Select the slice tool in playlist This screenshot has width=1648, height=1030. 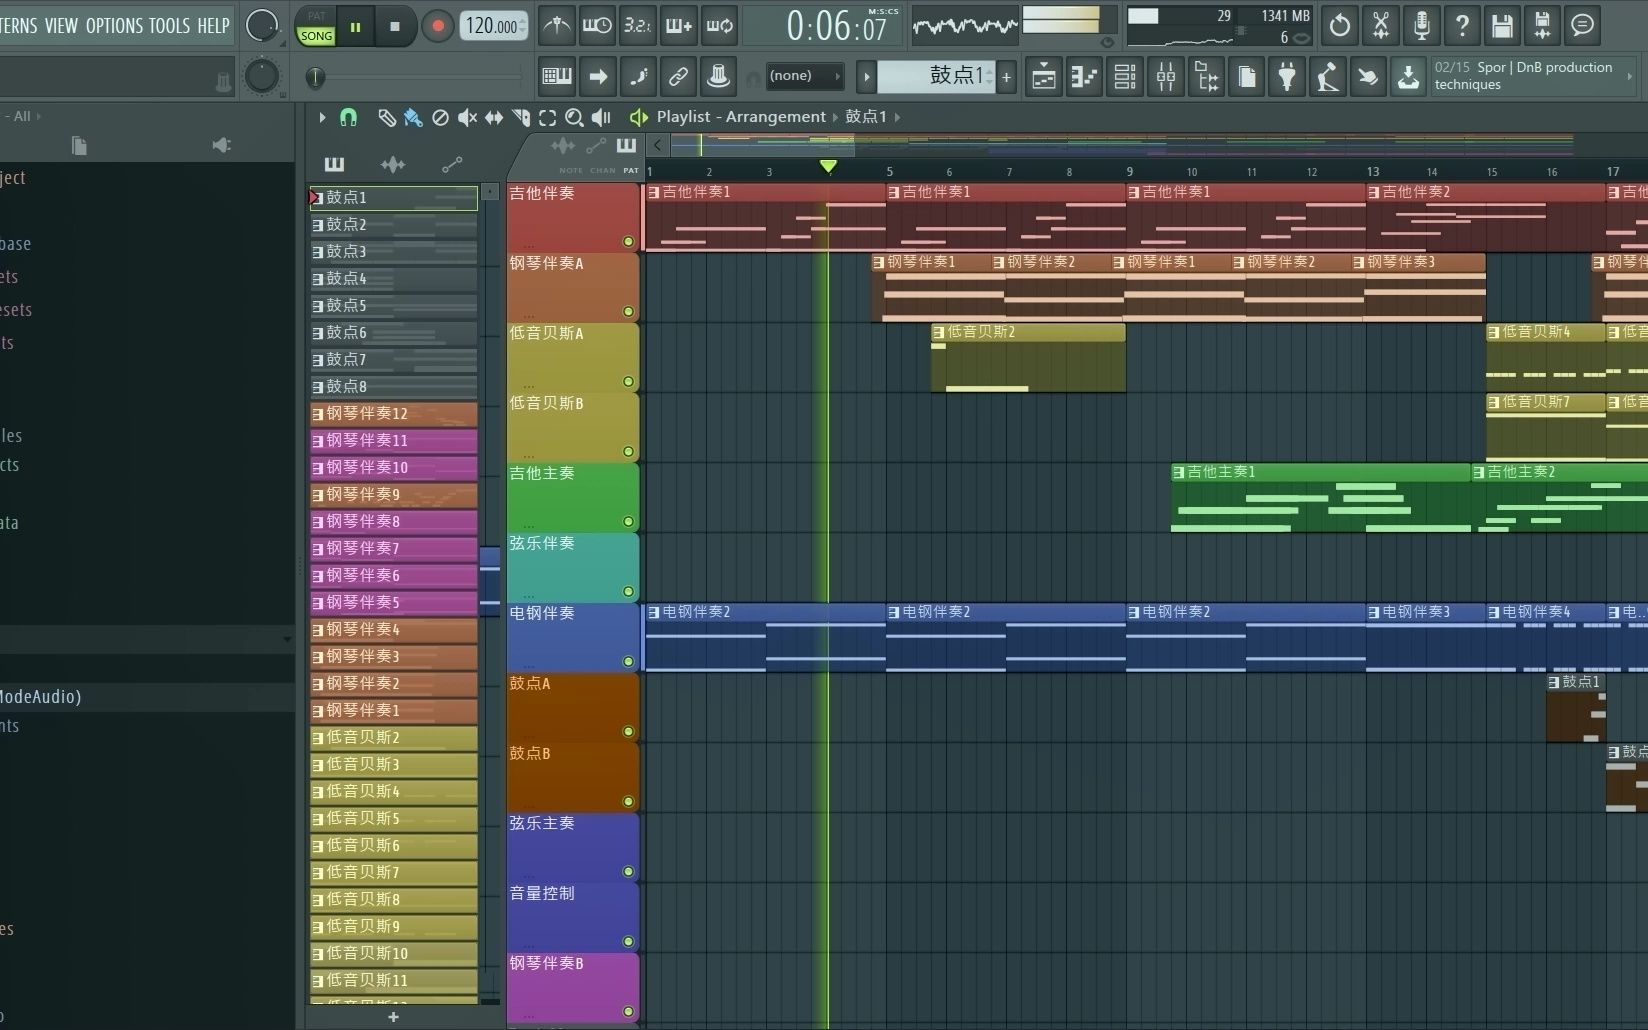pos(521,118)
